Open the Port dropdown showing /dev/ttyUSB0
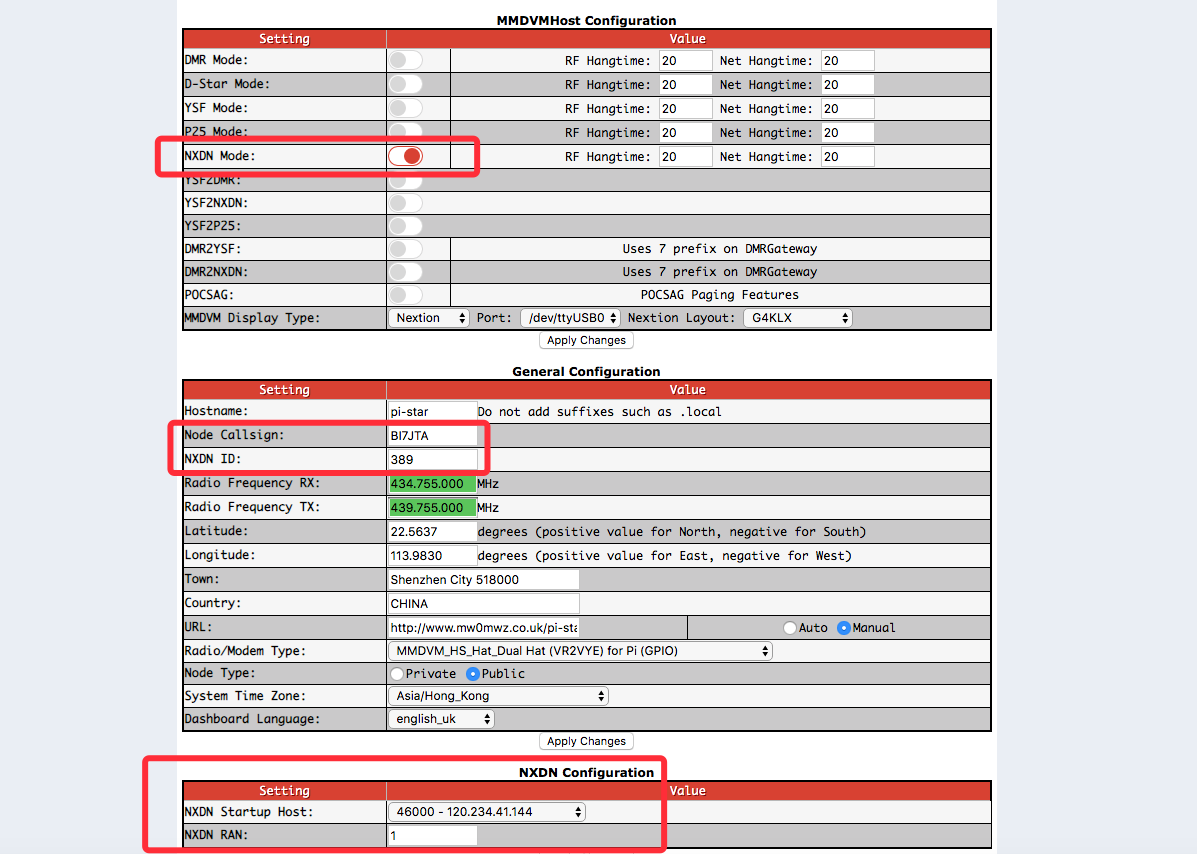 [x=570, y=318]
